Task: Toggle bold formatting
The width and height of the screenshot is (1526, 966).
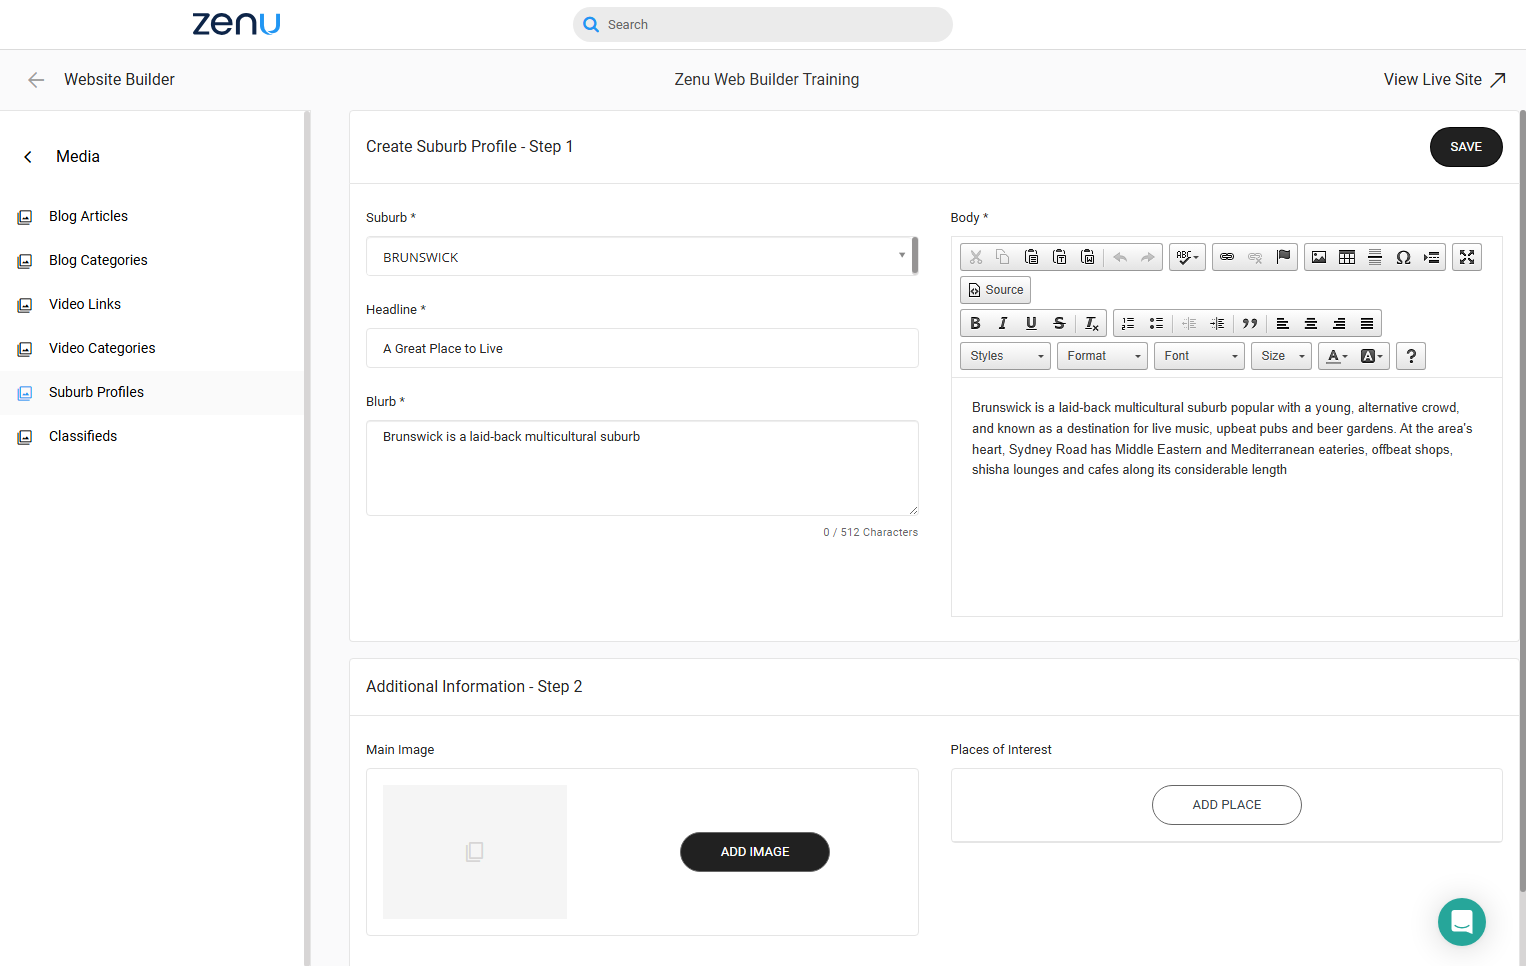Action: 975,323
